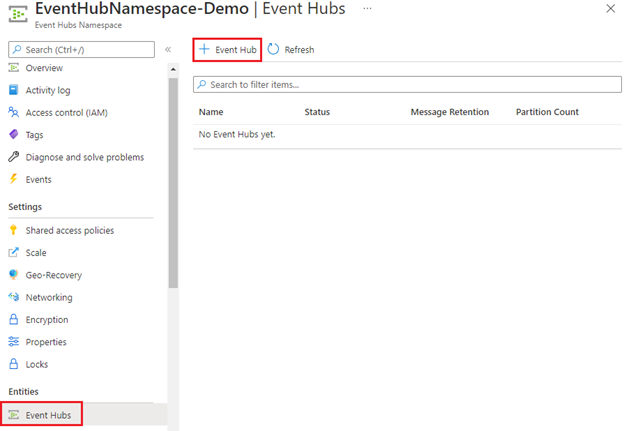Image resolution: width=624 pixels, height=431 pixels.
Task: Click the Event Hub add button label
Action: [x=236, y=50]
